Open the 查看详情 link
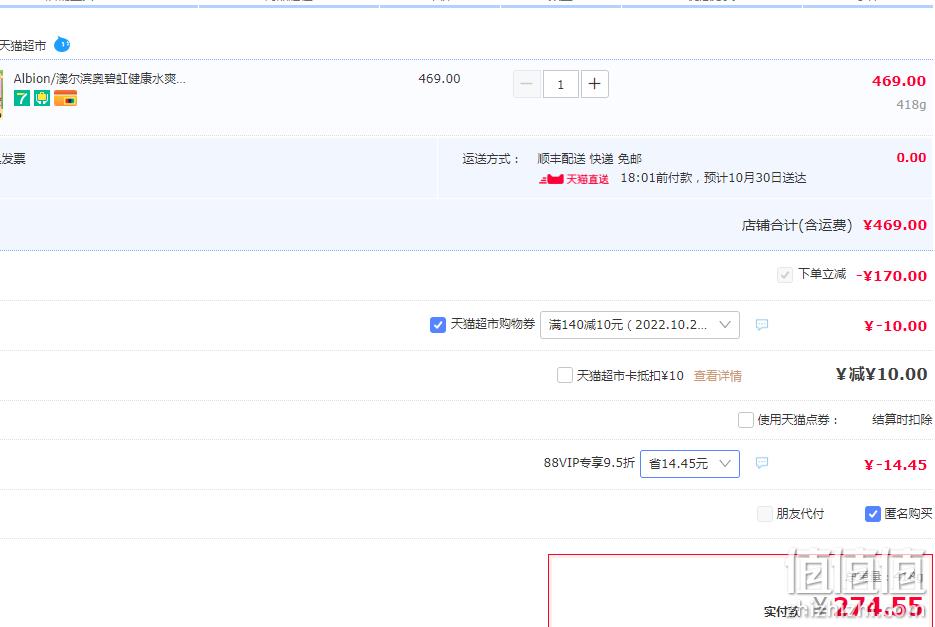This screenshot has width=935, height=627. click(717, 376)
